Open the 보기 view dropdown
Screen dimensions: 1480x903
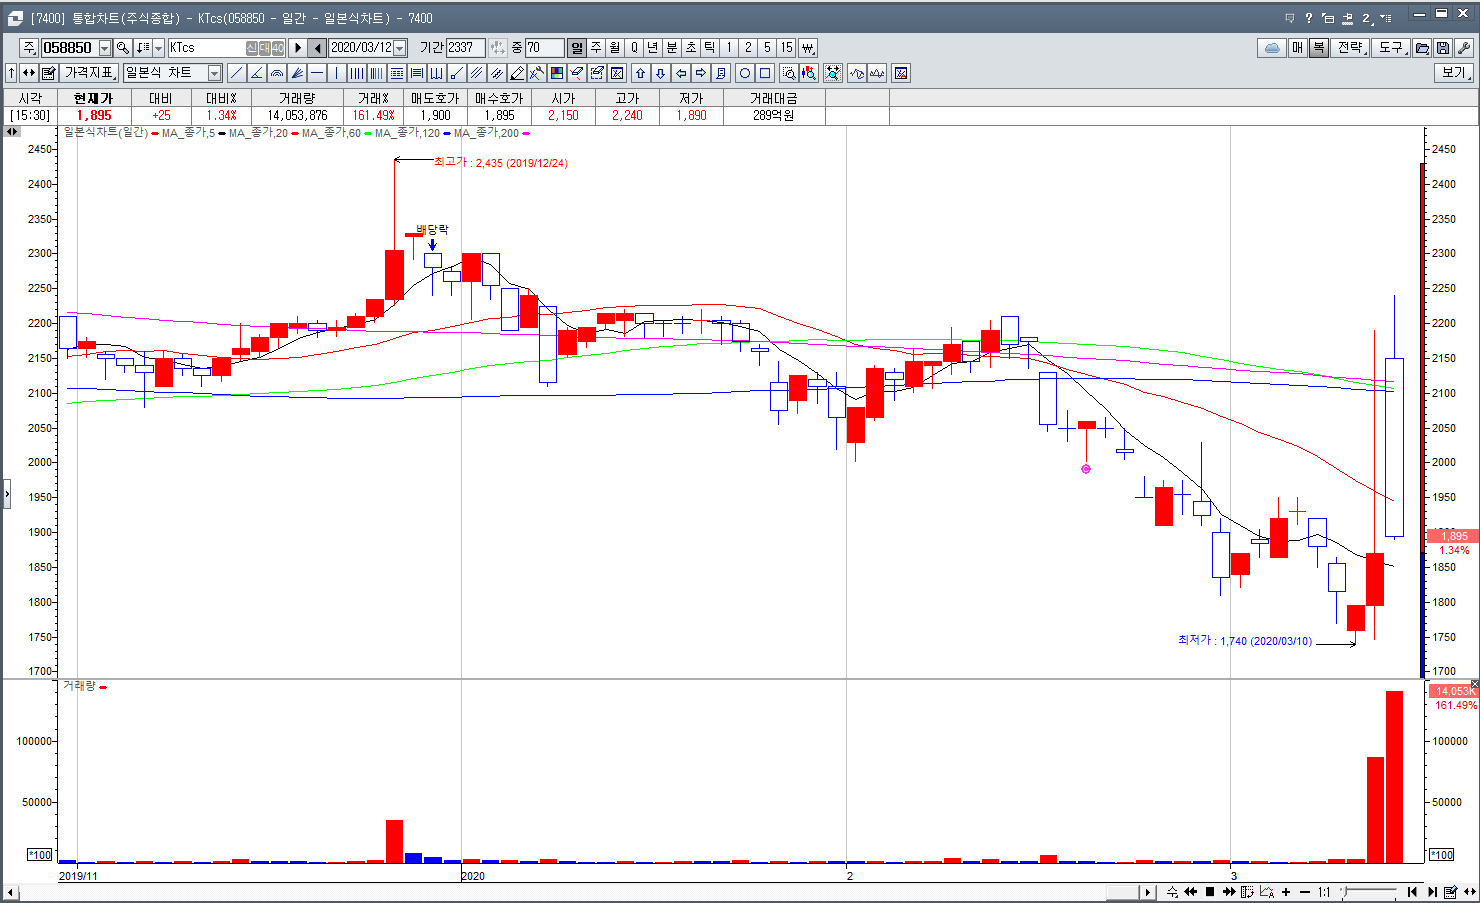pyautogui.click(x=1454, y=73)
